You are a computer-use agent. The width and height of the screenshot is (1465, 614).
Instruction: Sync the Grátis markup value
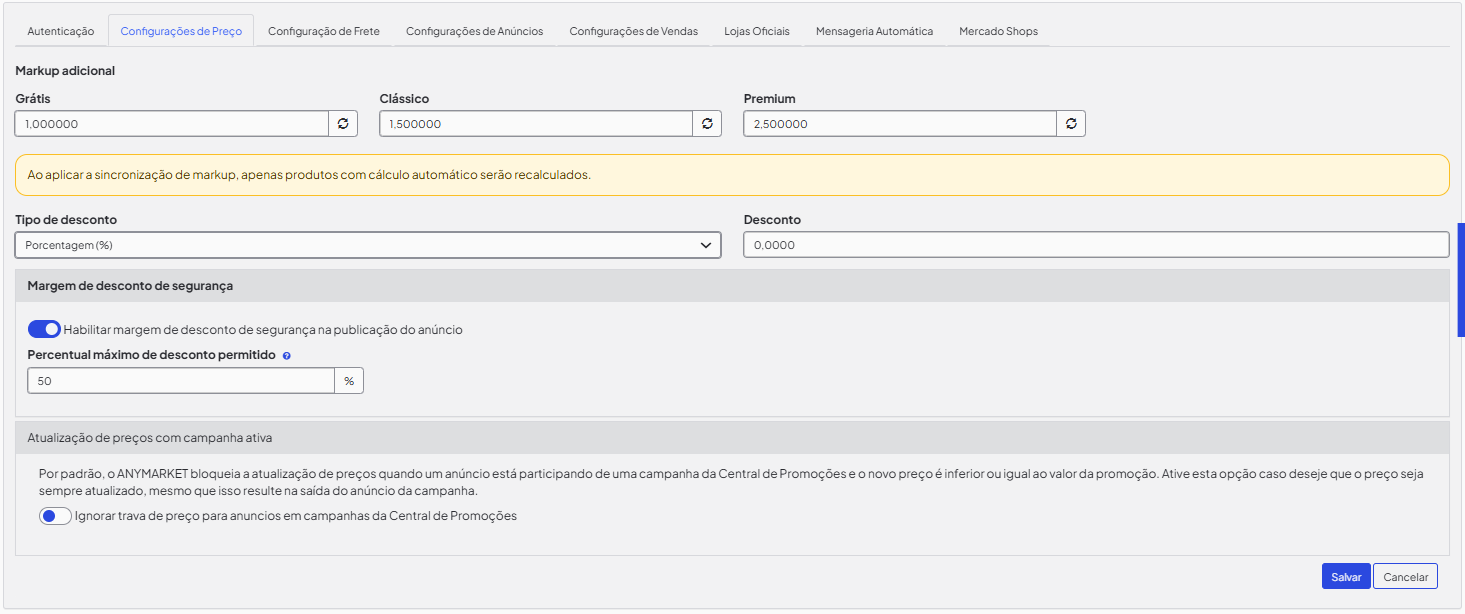click(343, 124)
